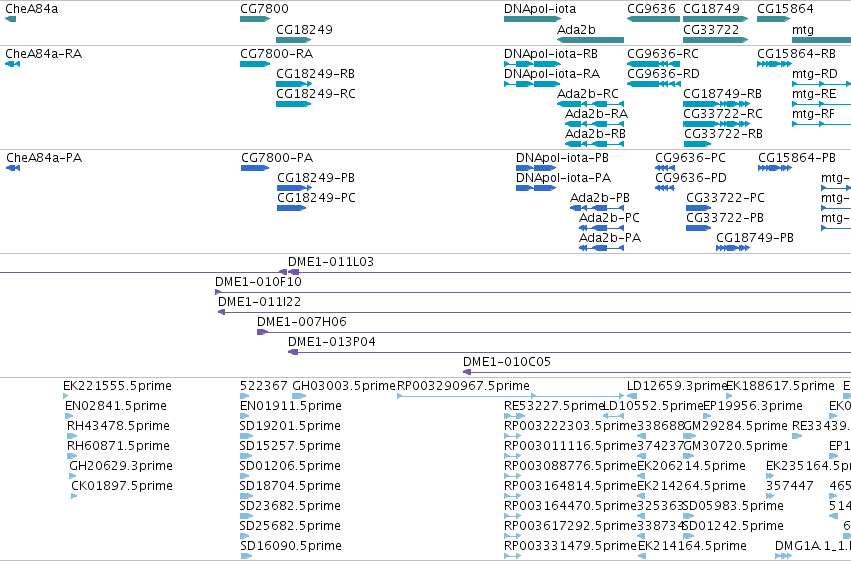Click protein CG33722-PC
This screenshot has height=561, width=851.
tap(726, 198)
